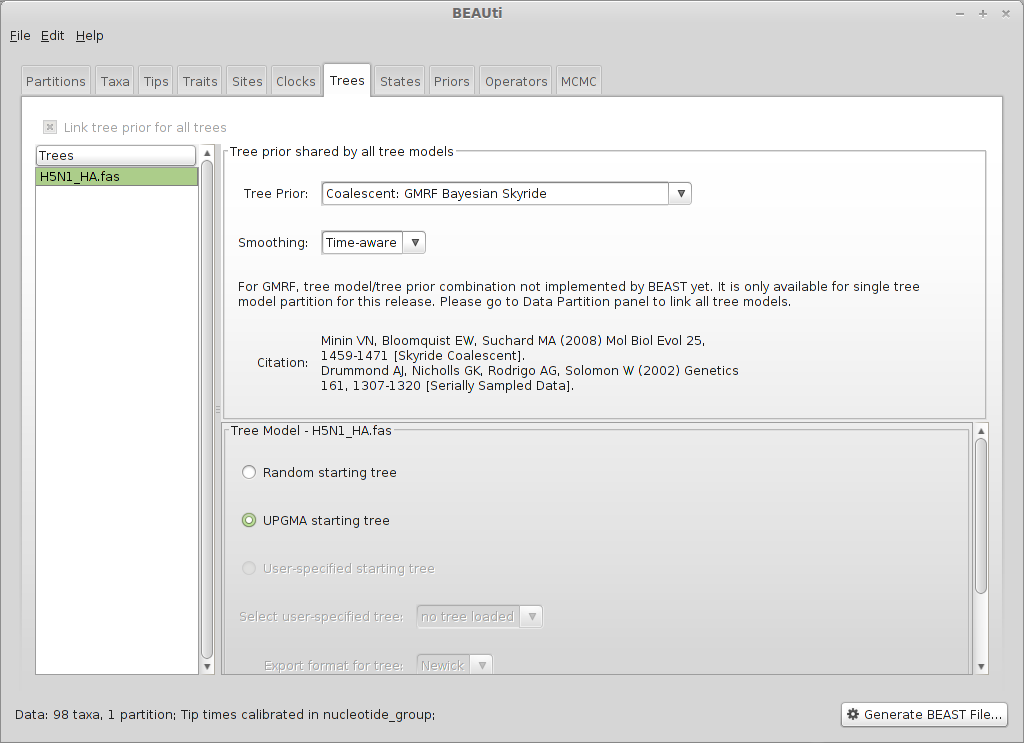Switch to the Partitions tab
The image size is (1024, 743).
[x=56, y=82]
